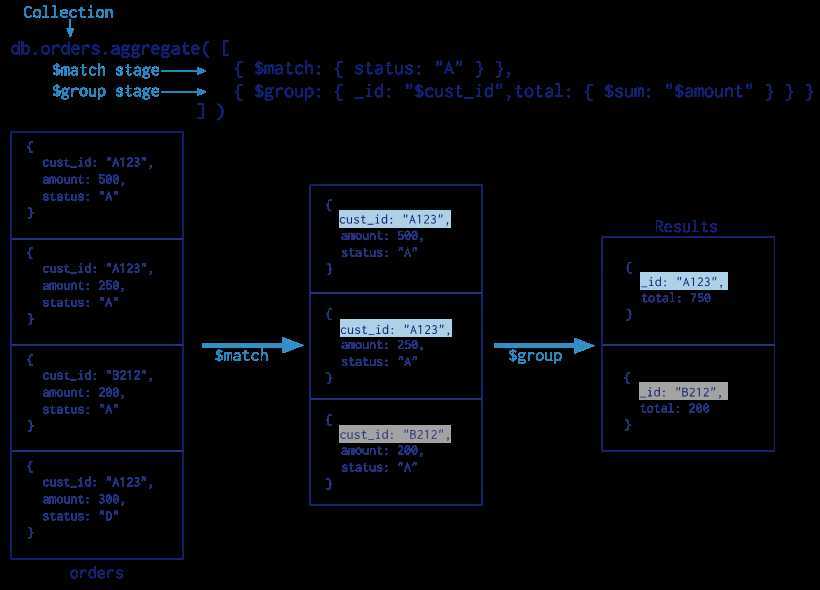Click cust_id "A123" above amount 300 in orders
The image size is (820, 590).
pos(97,482)
